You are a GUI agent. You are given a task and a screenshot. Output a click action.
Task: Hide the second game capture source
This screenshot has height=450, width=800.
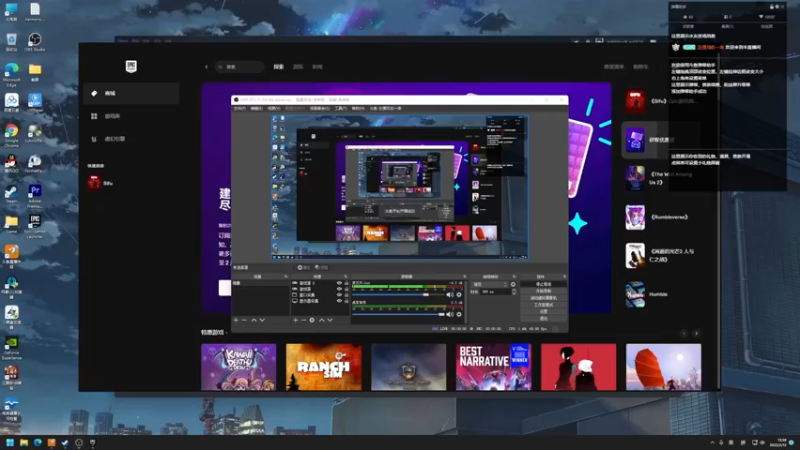pos(339,289)
